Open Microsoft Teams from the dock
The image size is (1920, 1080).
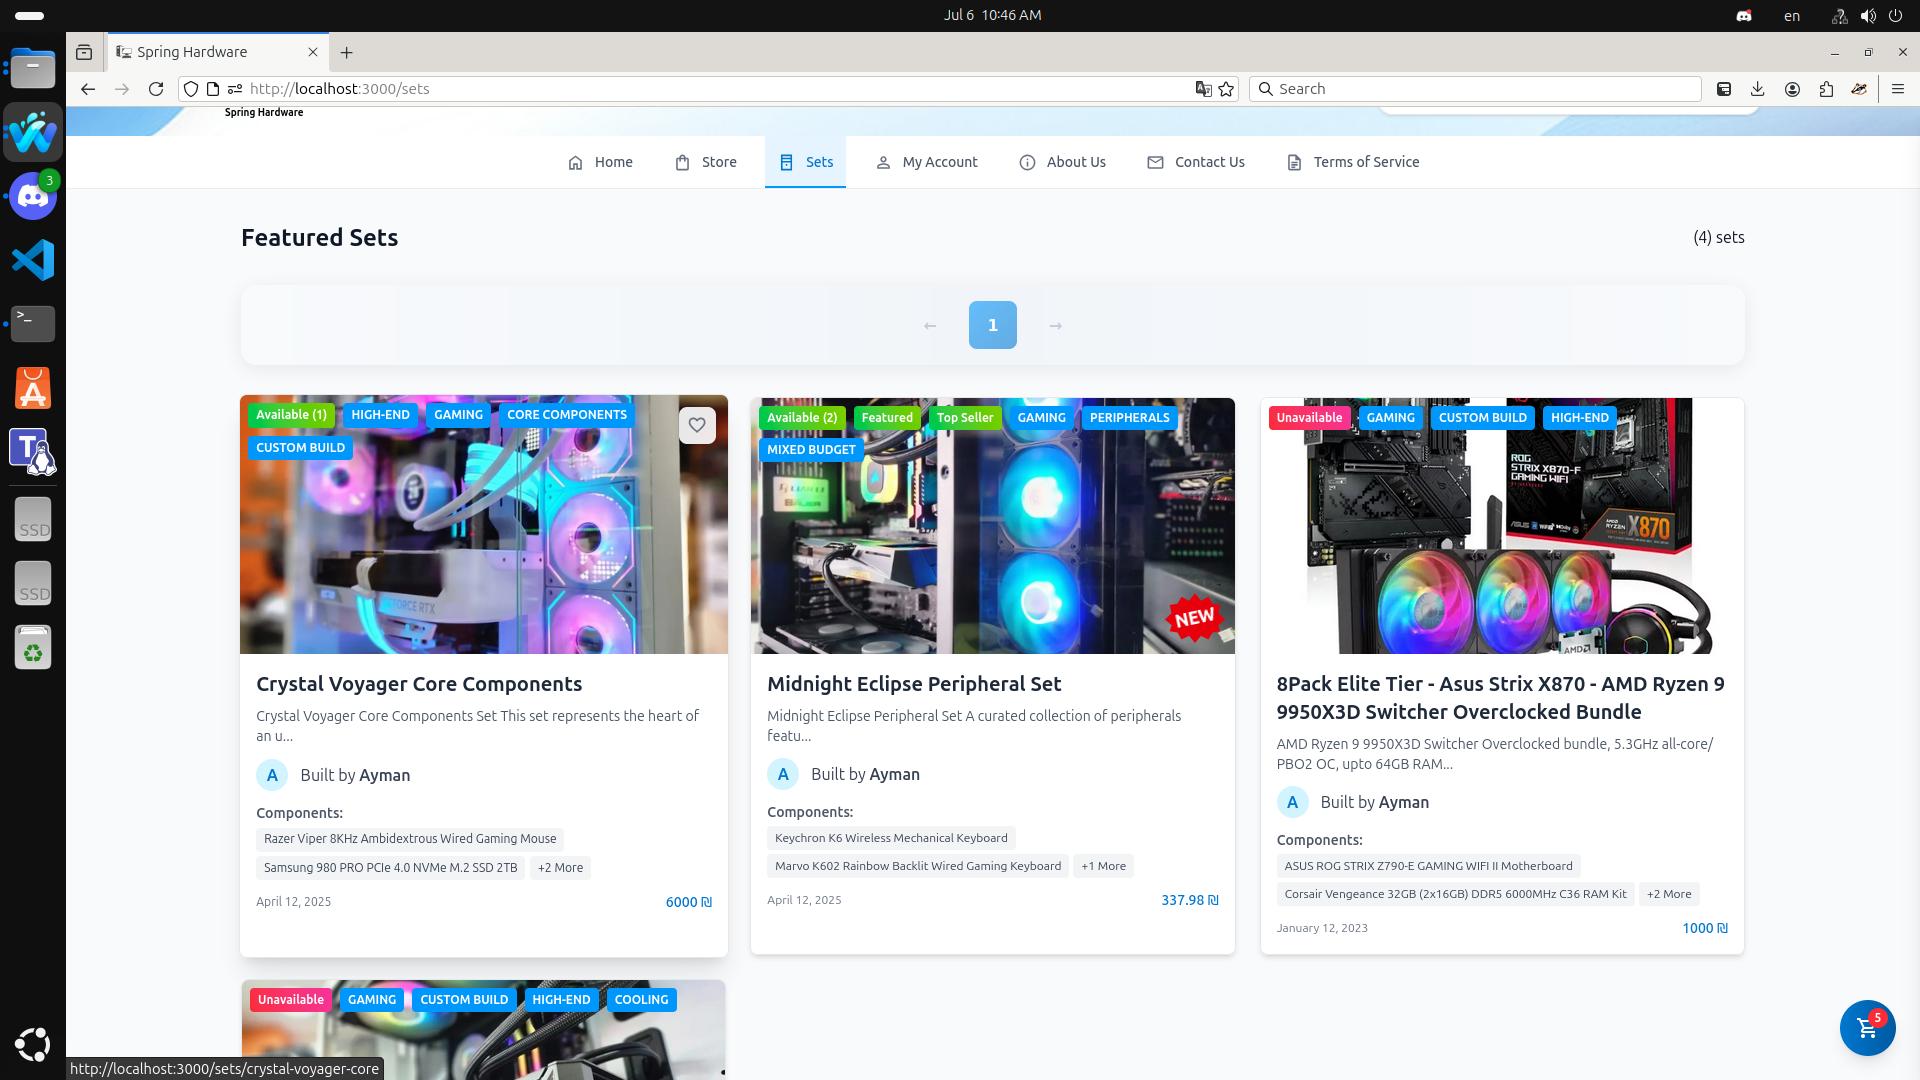33,451
